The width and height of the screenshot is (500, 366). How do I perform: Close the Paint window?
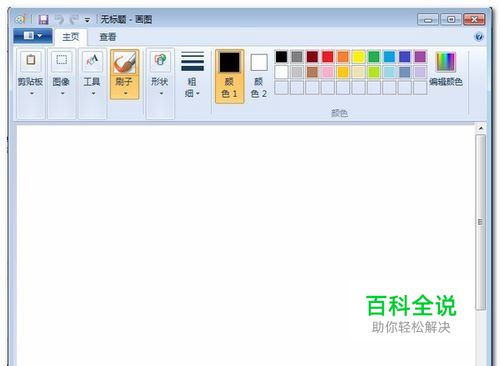[x=474, y=20]
